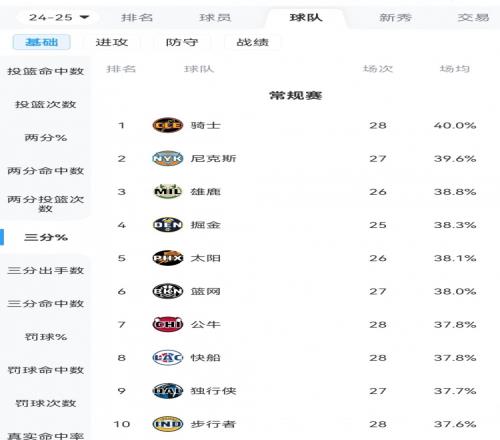
Task: Click the DEN Nuggets team logo
Action: coord(168,225)
